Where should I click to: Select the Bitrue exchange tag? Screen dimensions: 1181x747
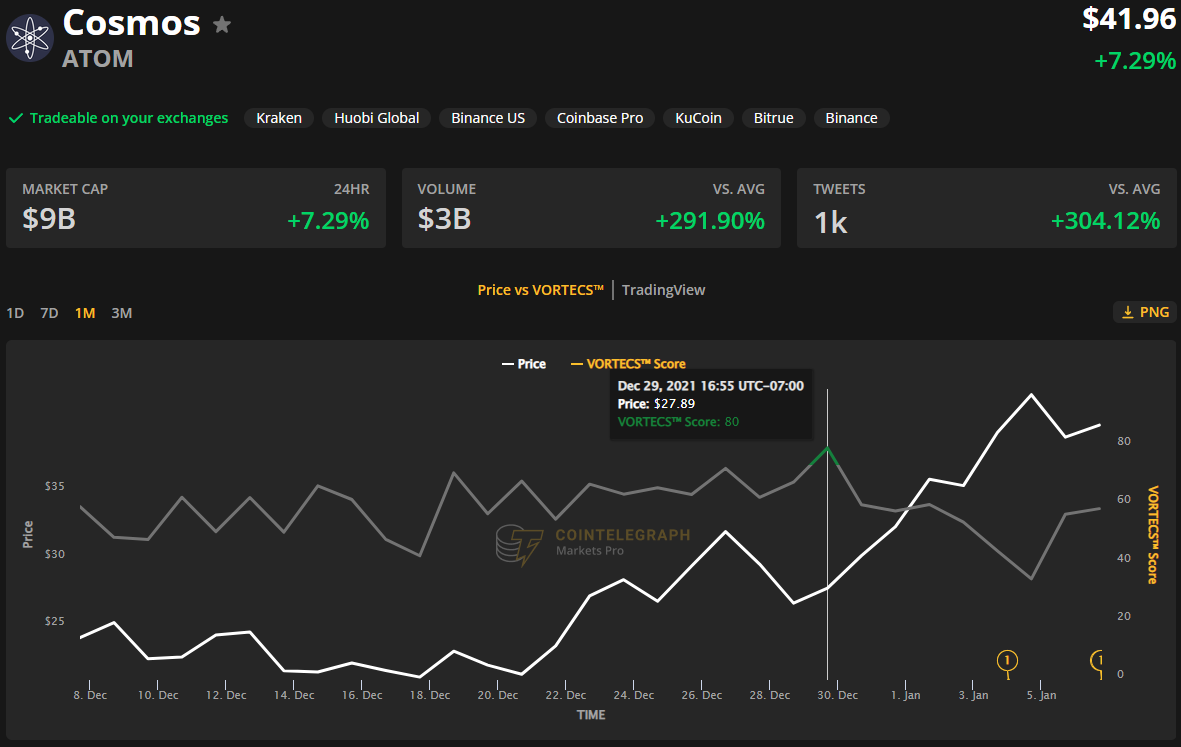[x=774, y=118]
